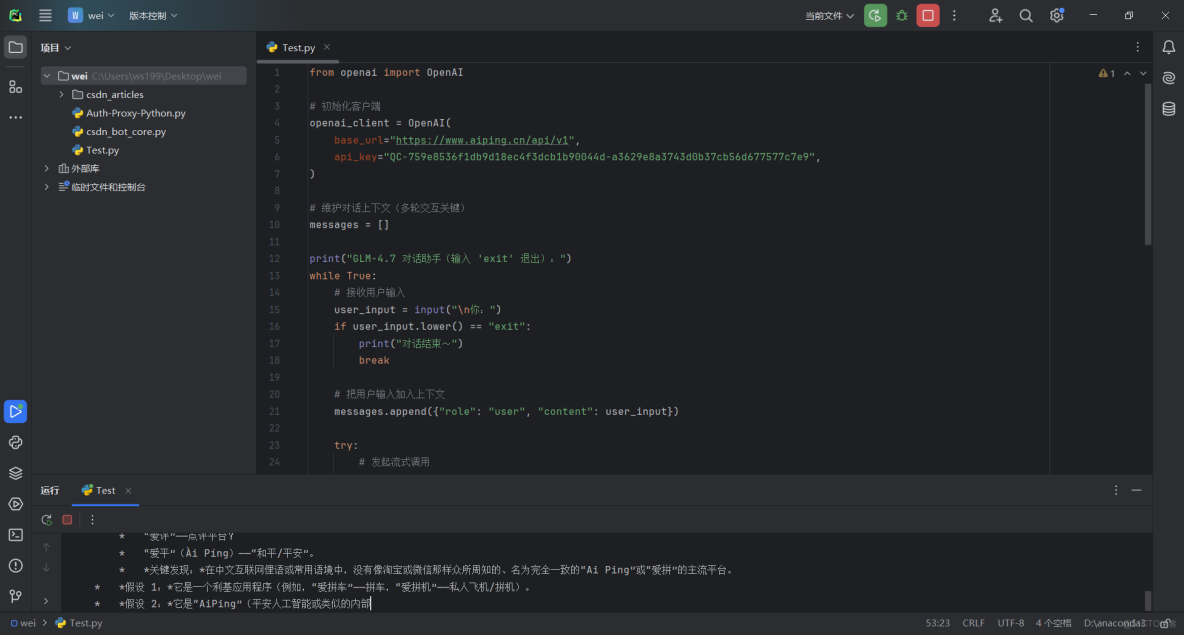Open the hamburger main menu
The width and height of the screenshot is (1184, 635).
point(45,15)
